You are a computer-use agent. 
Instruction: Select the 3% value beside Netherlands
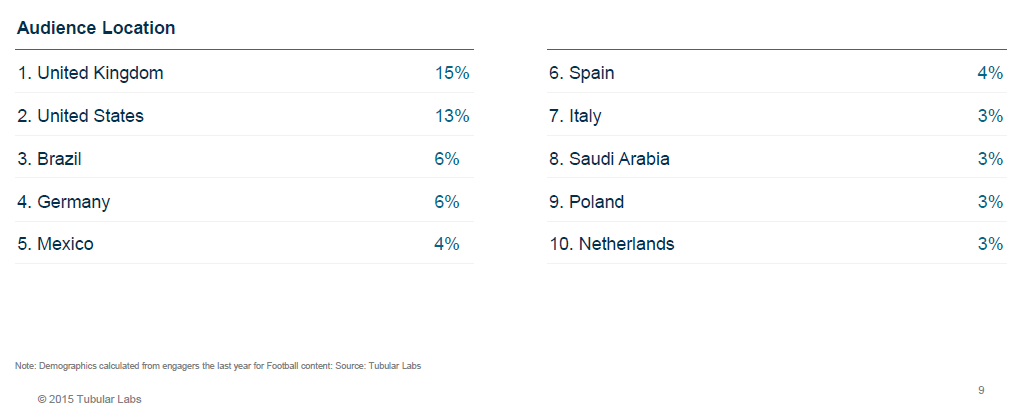990,244
